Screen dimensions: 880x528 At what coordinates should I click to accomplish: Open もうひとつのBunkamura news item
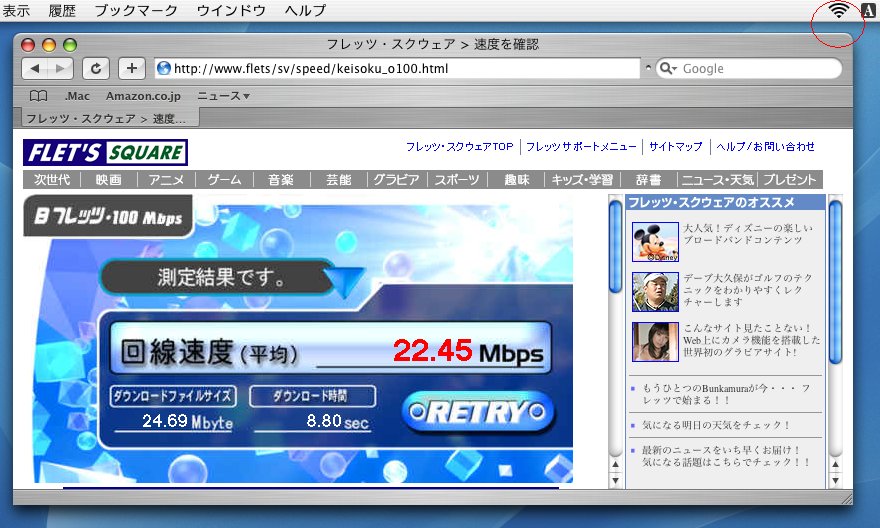726,394
